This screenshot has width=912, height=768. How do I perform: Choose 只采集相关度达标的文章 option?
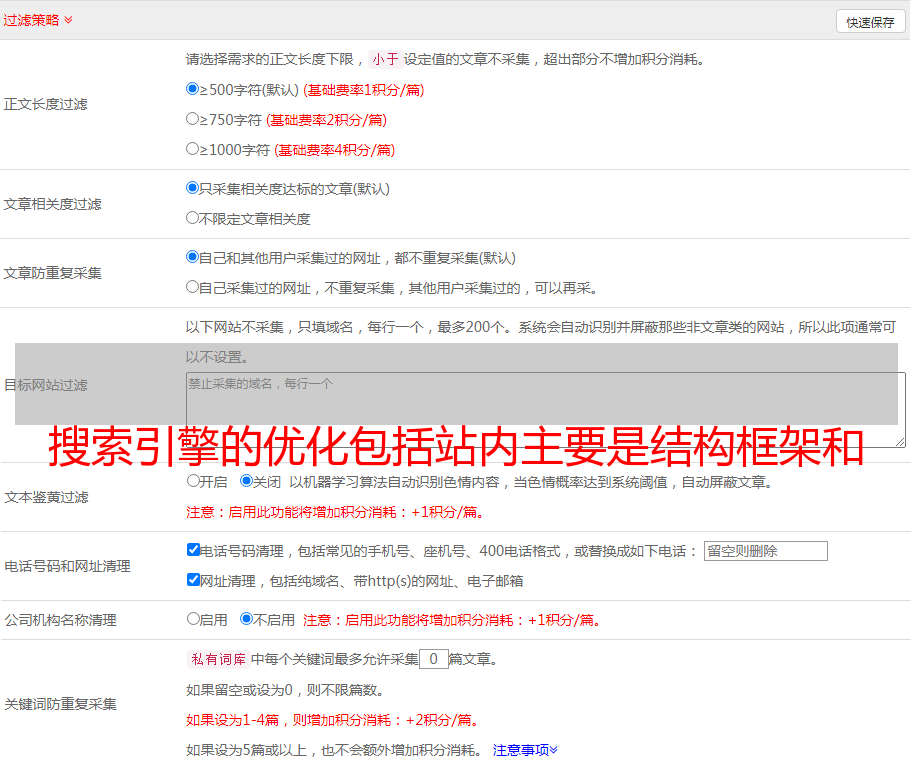(x=193, y=188)
